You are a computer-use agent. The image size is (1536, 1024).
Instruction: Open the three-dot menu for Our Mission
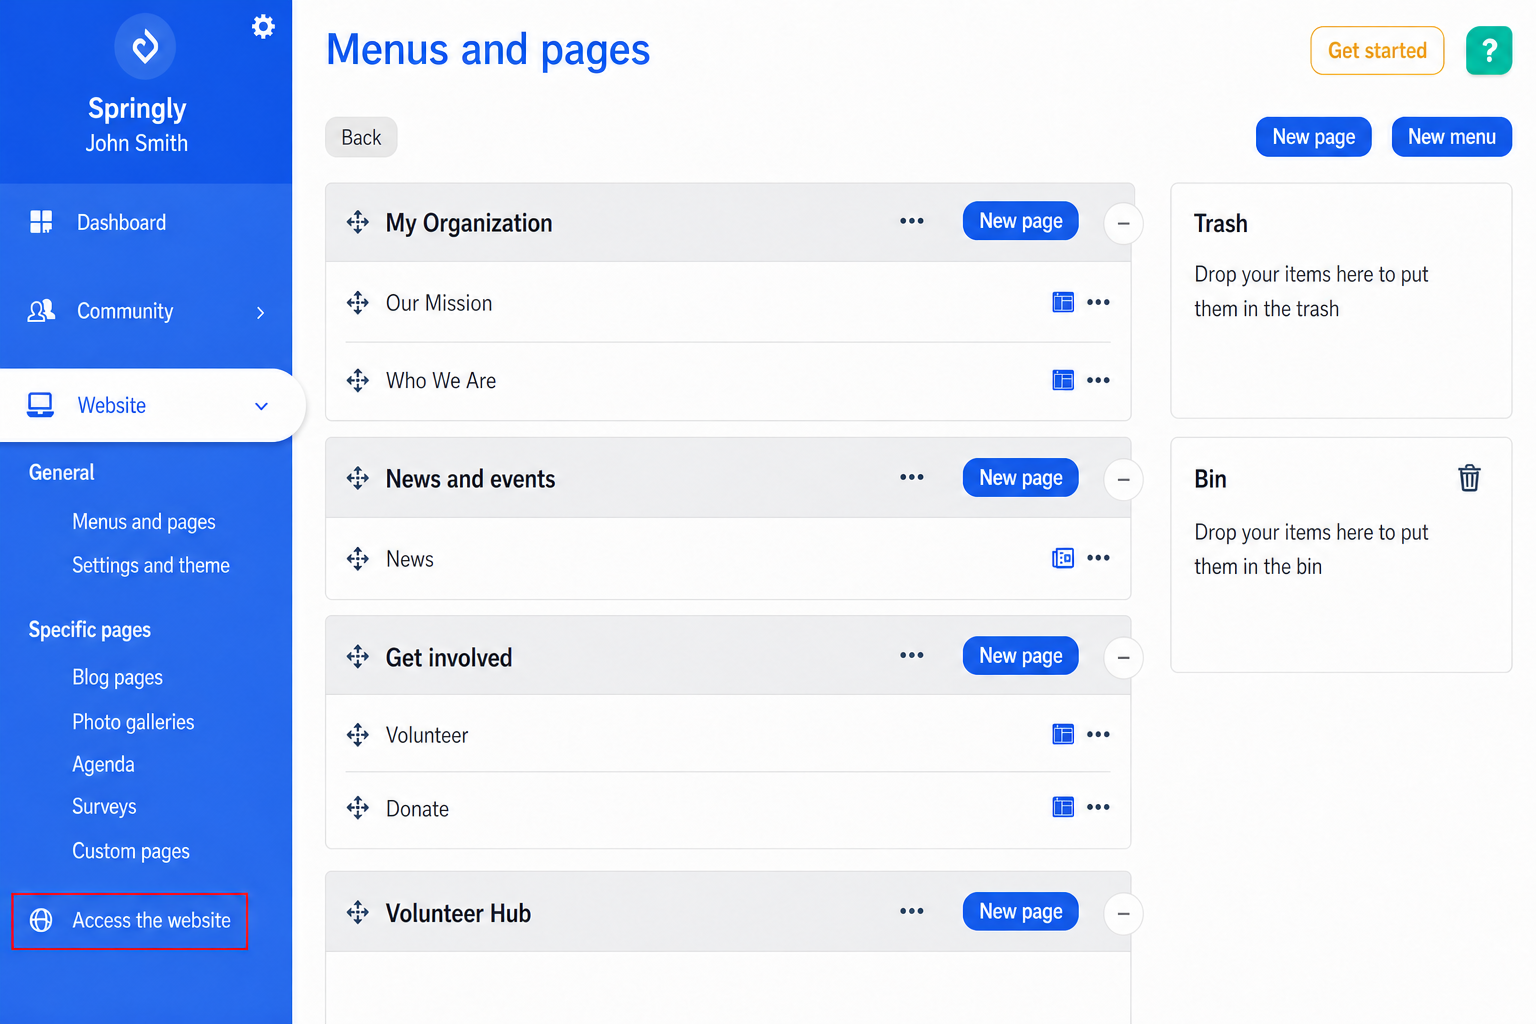(x=1098, y=302)
